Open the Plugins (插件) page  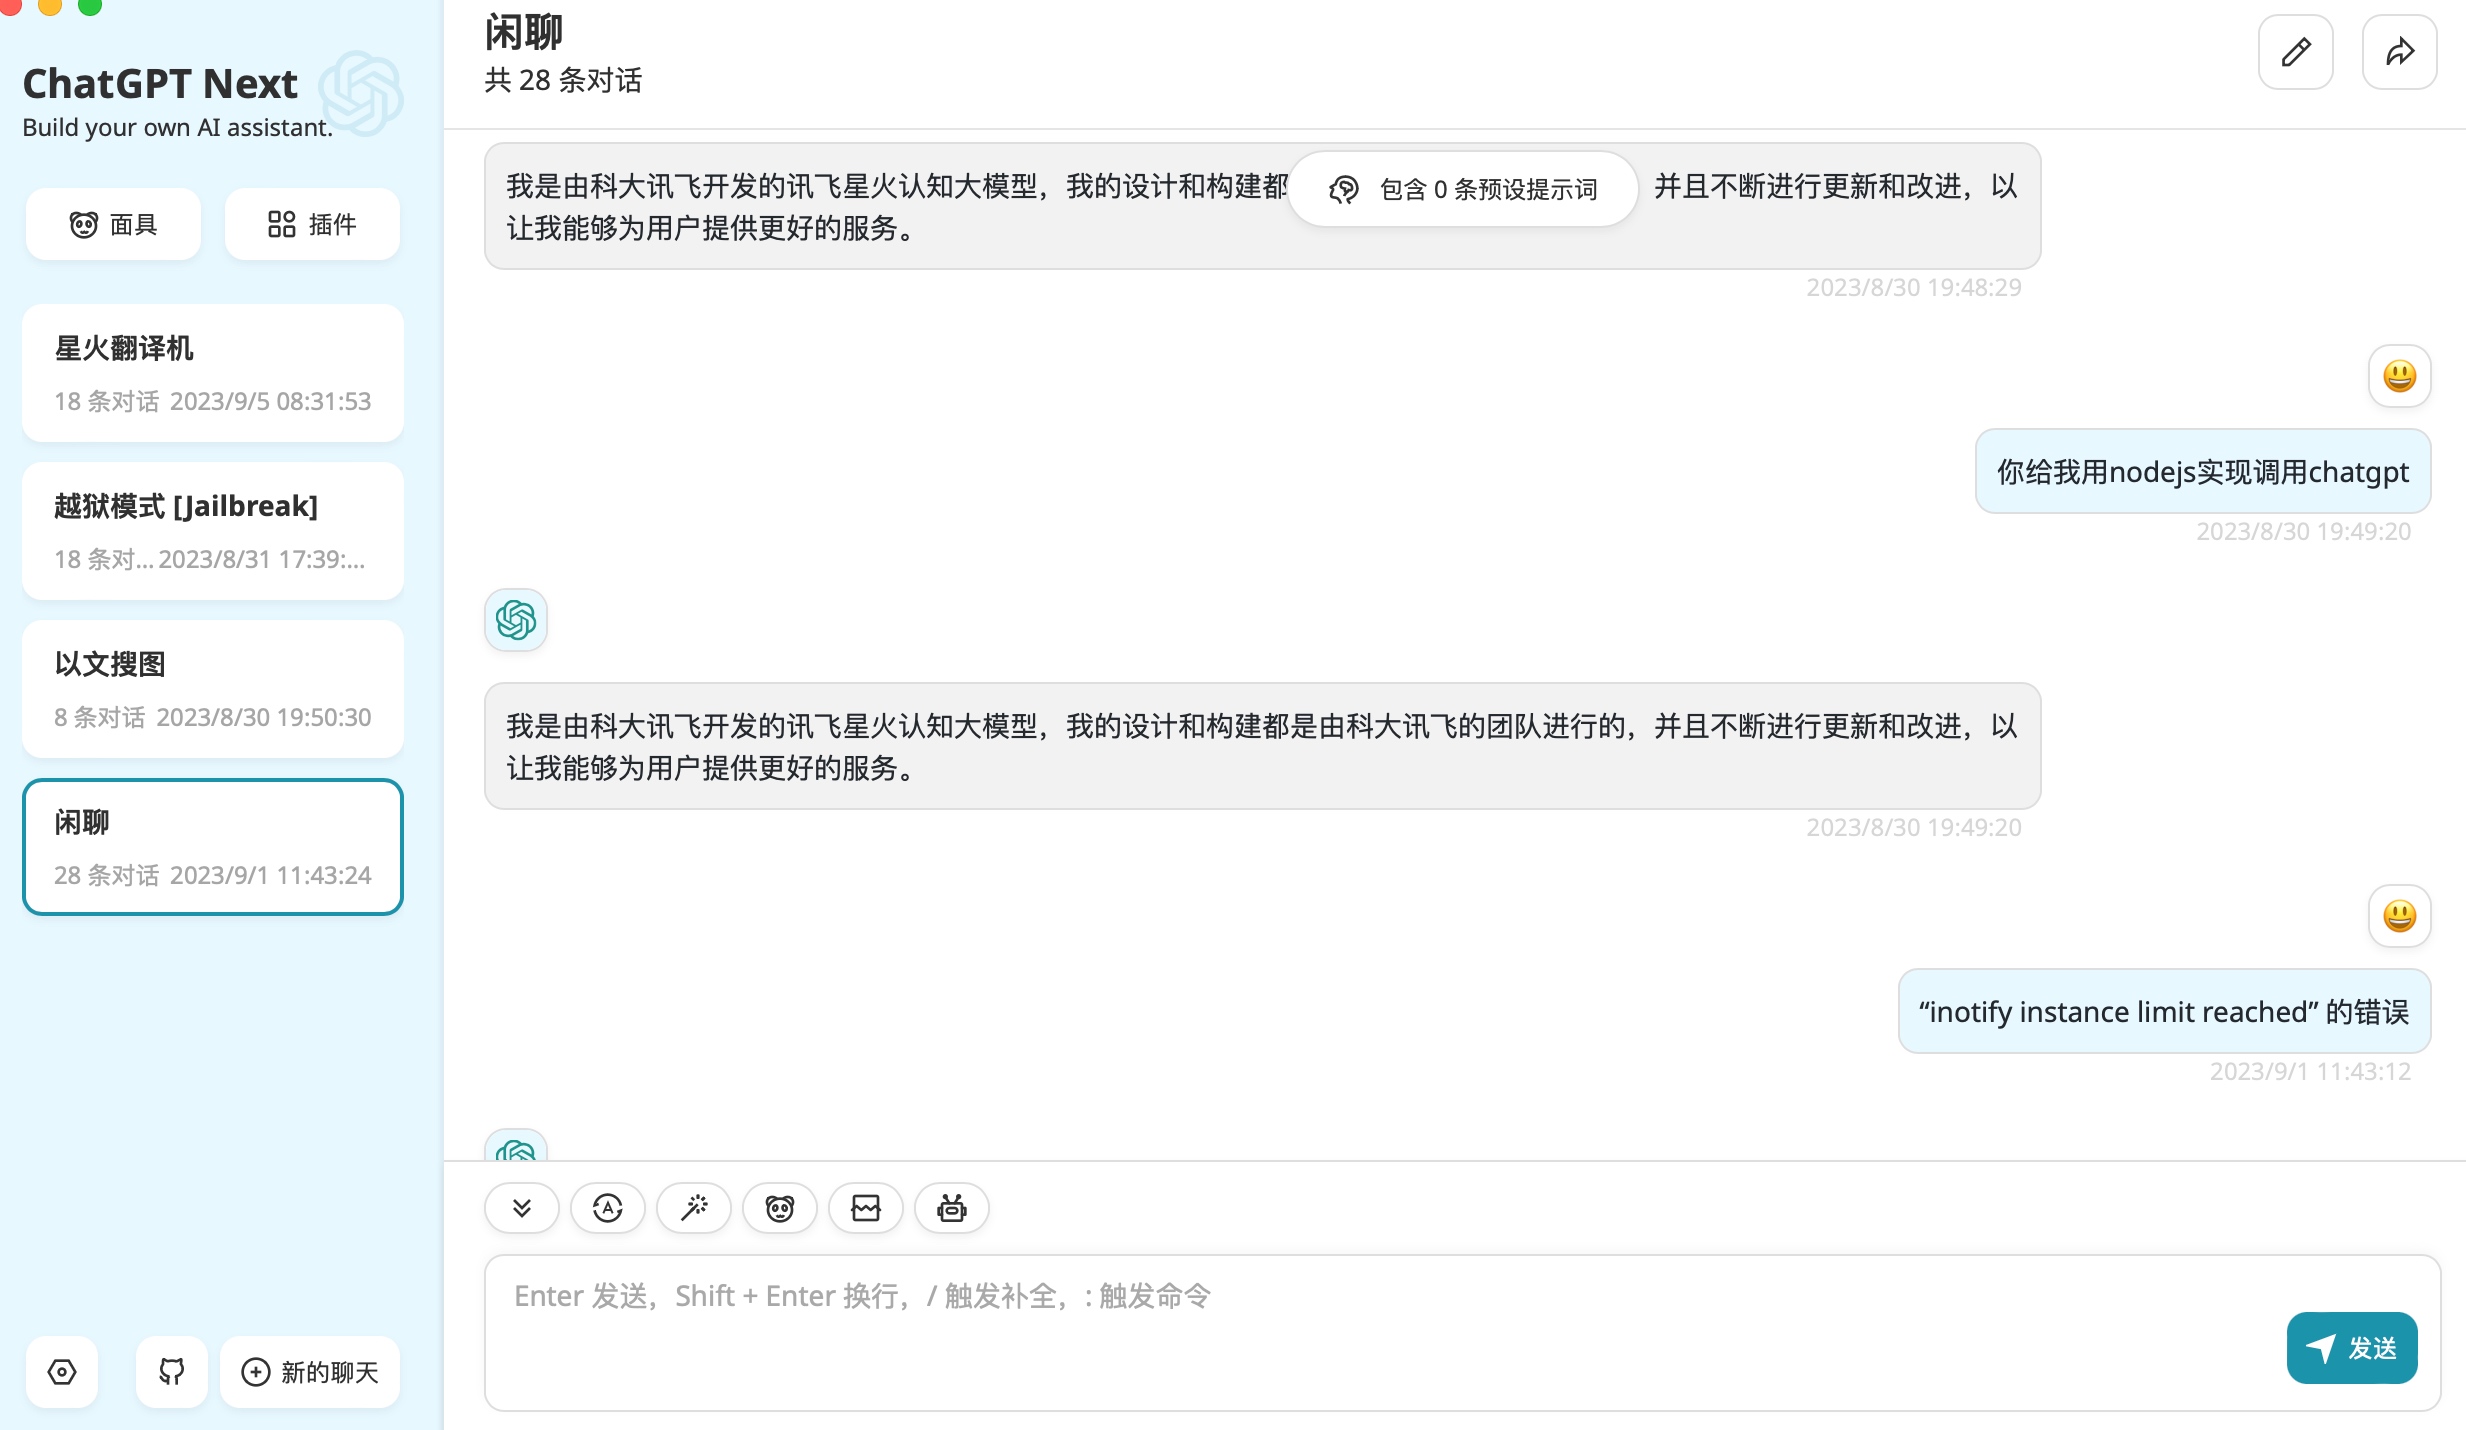tap(312, 224)
